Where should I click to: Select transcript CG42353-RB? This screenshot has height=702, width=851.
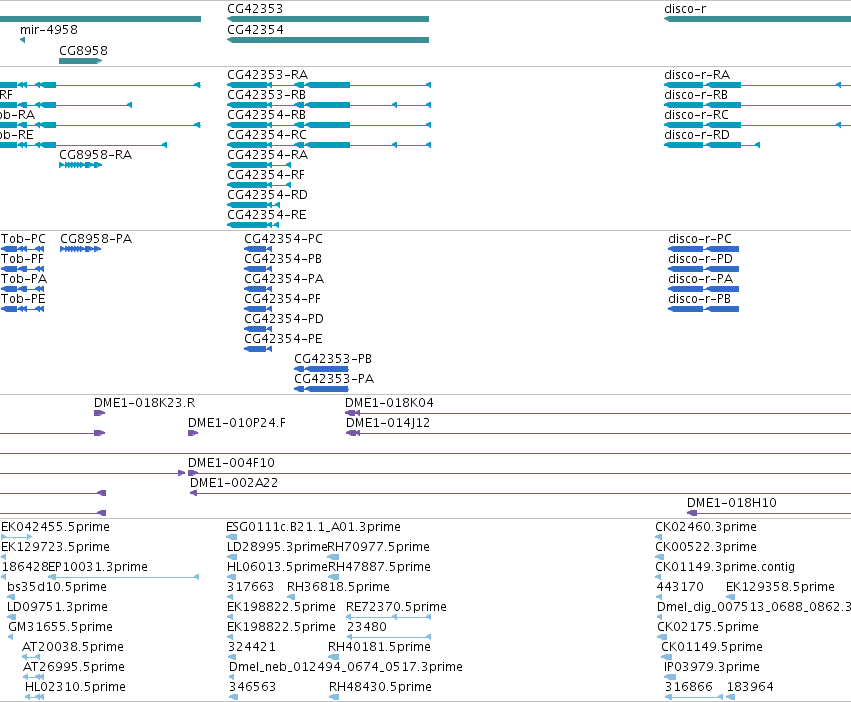click(266, 94)
